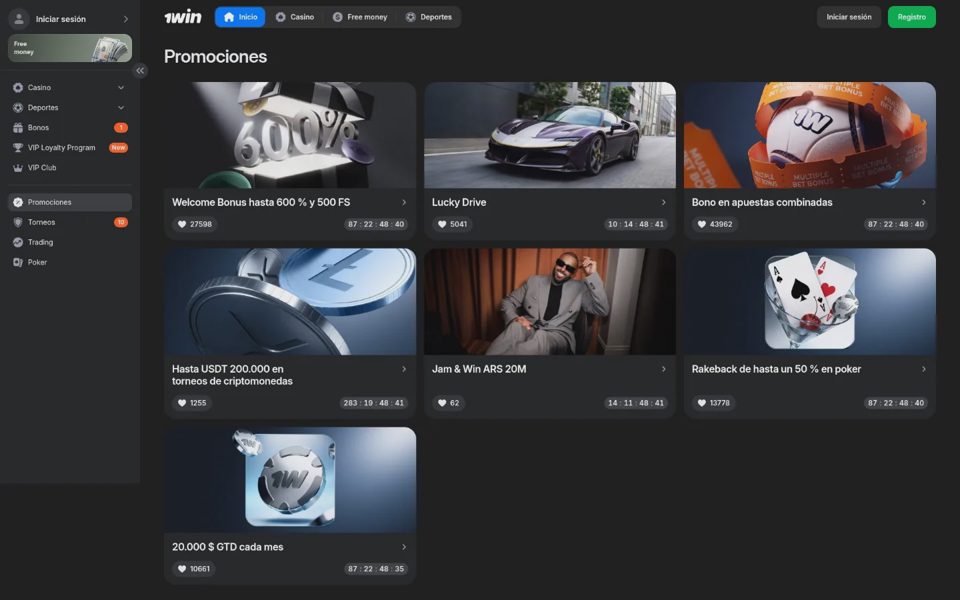
Task: Click the Poker cards icon
Action: click(x=18, y=263)
